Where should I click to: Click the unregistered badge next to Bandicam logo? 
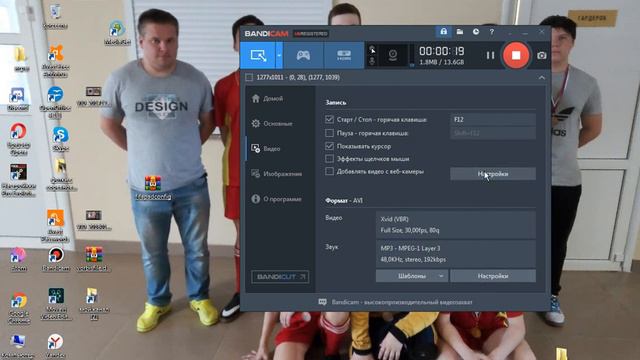[311, 33]
